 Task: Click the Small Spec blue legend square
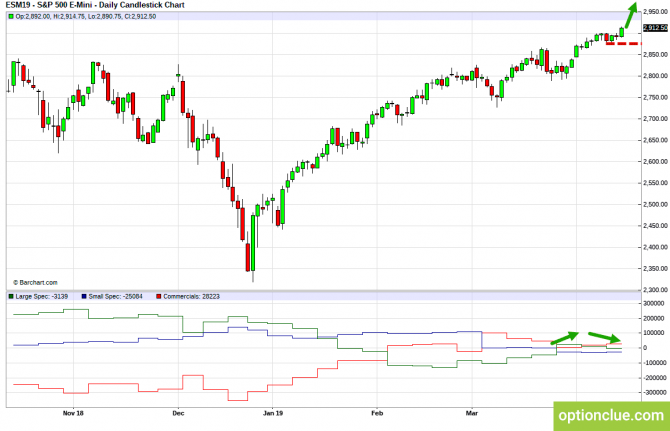[x=84, y=296]
